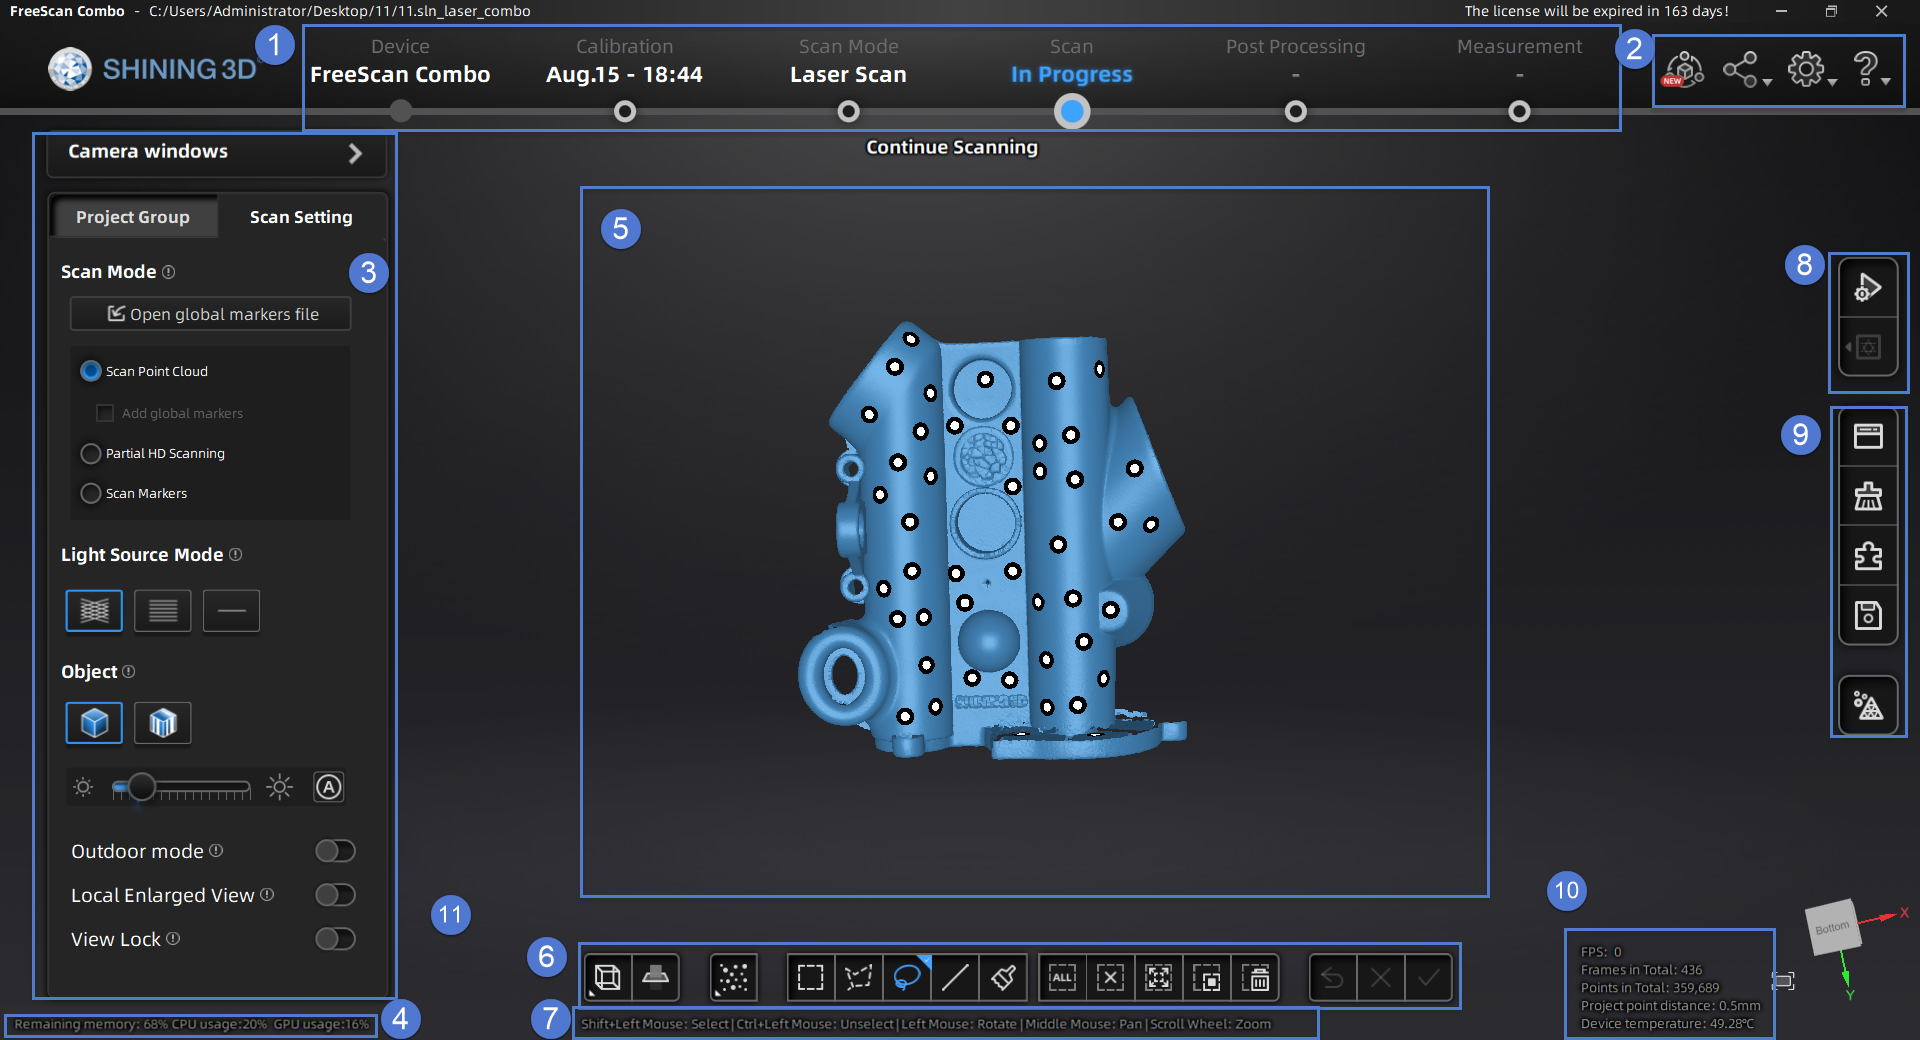The image size is (1920, 1040).
Task: Open global markers file
Action: pos(210,313)
